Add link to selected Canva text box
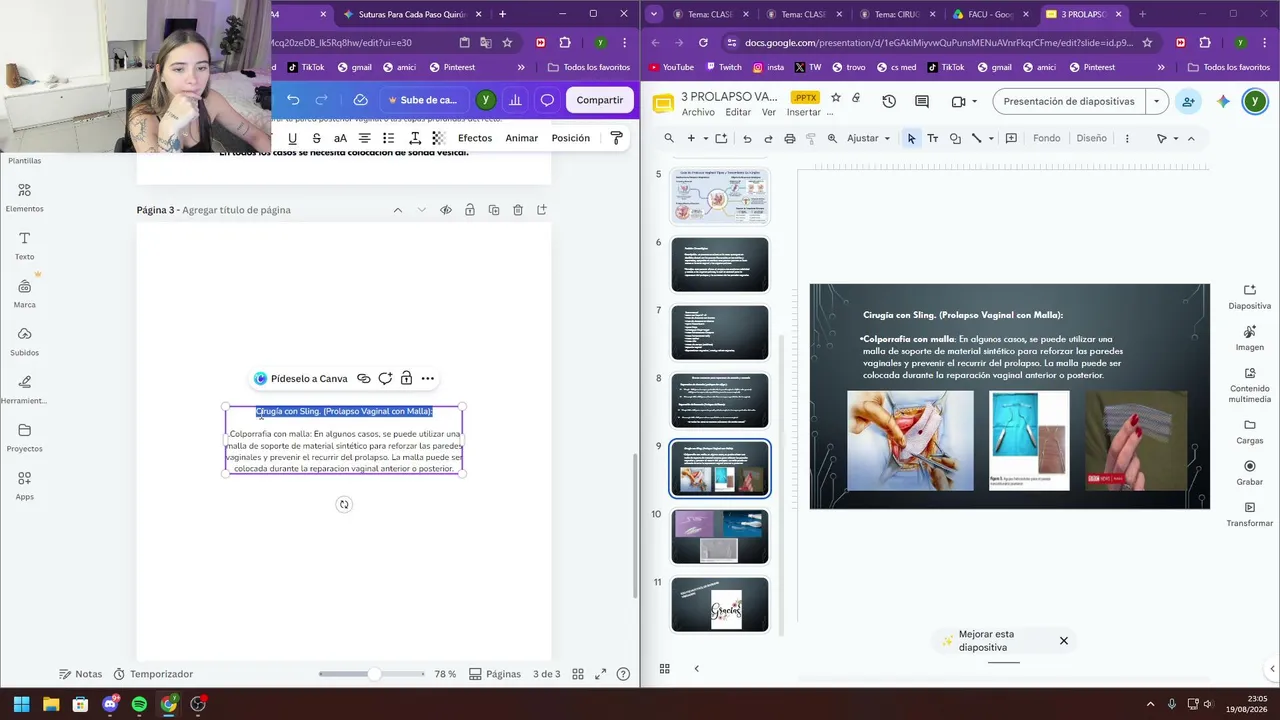 pyautogui.click(x=364, y=379)
